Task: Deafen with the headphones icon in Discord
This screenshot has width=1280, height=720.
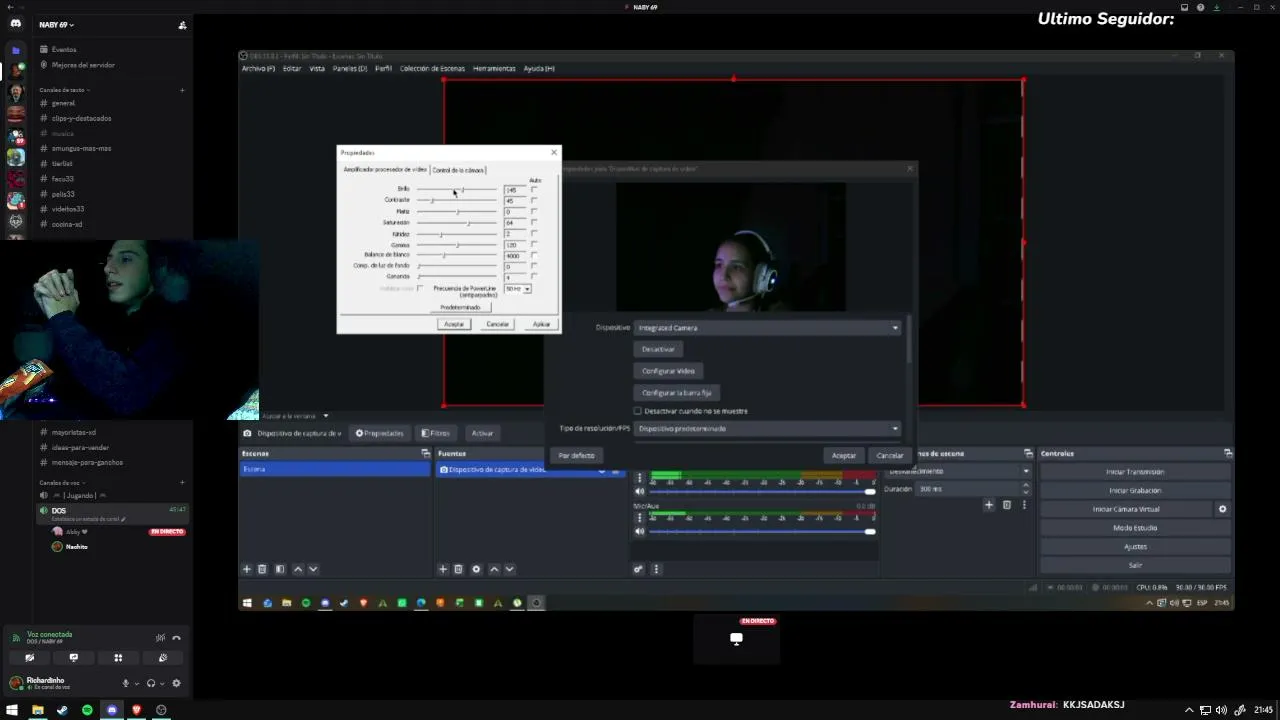Action: (x=151, y=683)
